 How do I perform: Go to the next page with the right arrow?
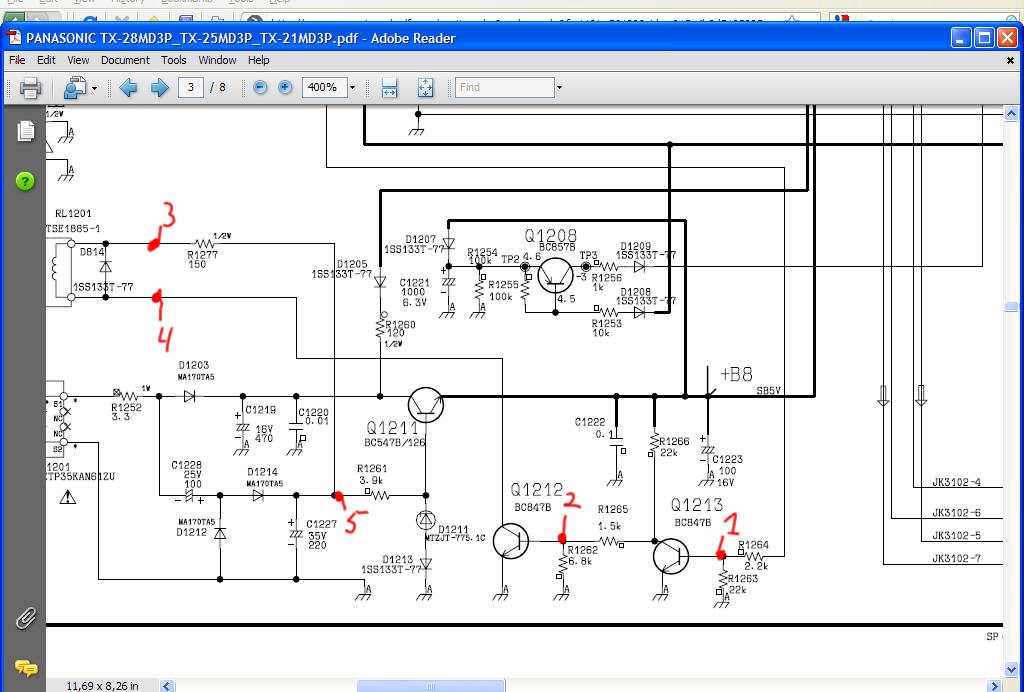[159, 88]
